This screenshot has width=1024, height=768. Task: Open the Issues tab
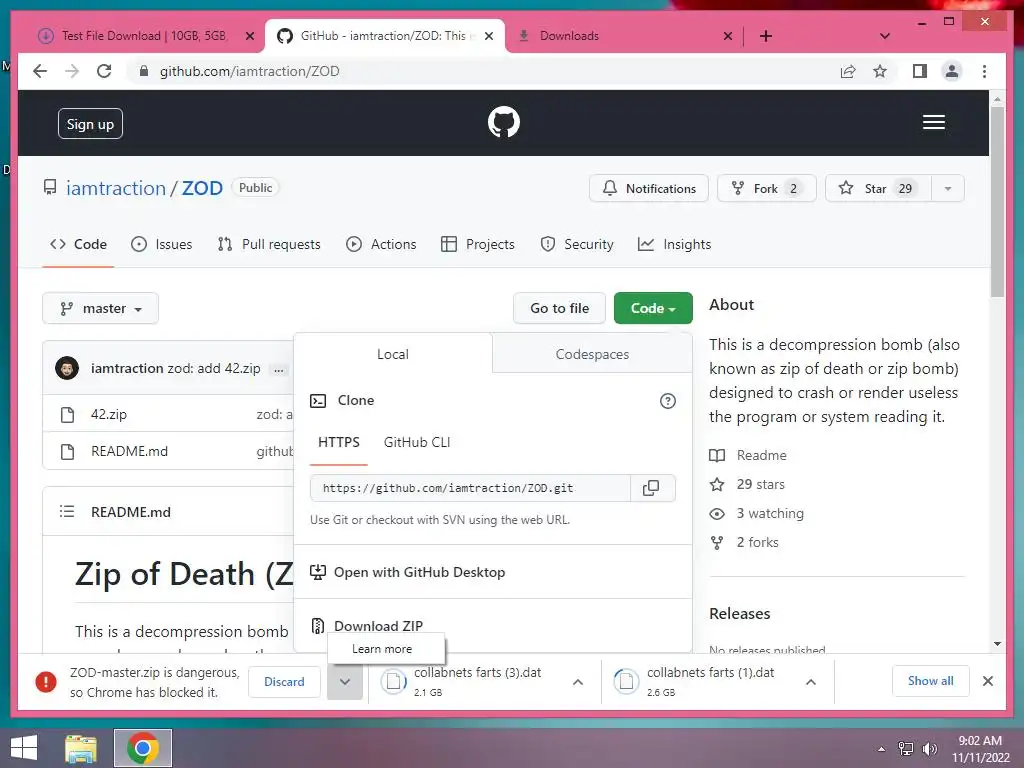pos(162,244)
